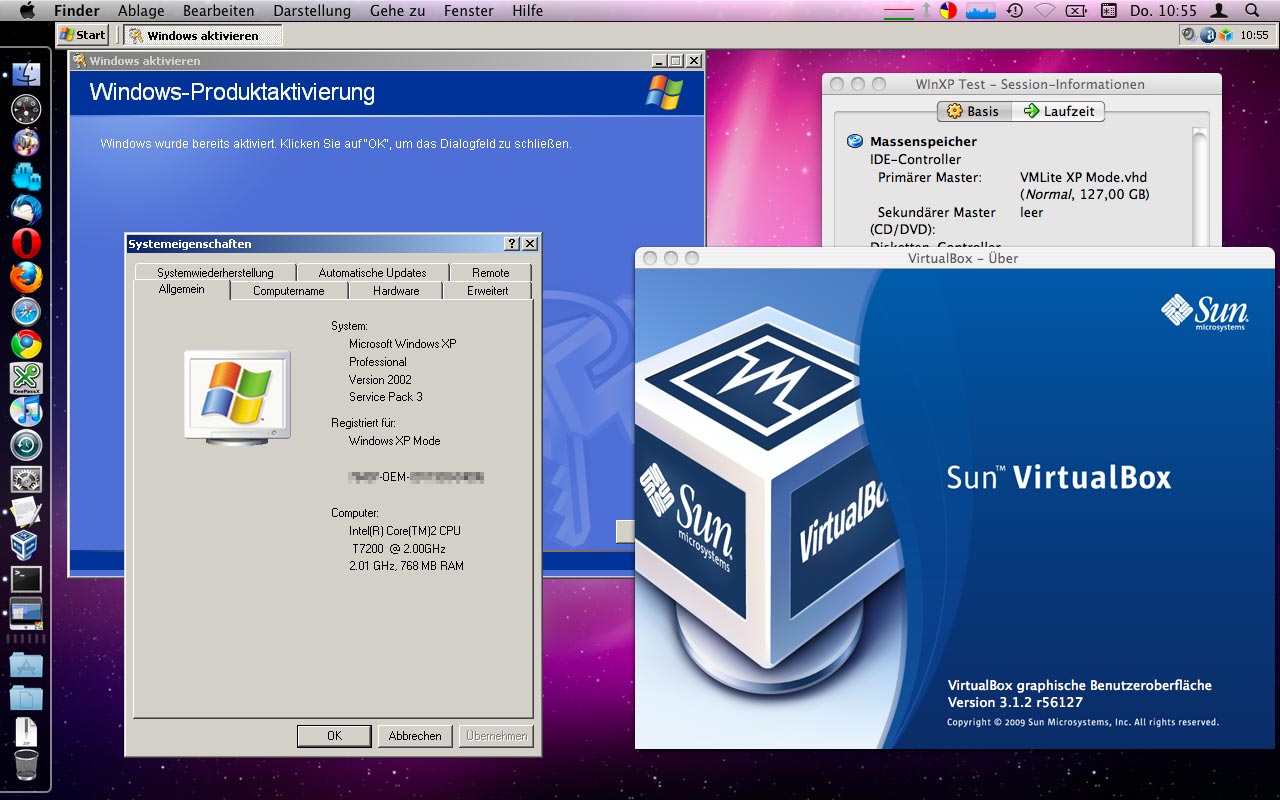
Task: Launch Google Chrome from Dock
Action: pyautogui.click(x=26, y=344)
